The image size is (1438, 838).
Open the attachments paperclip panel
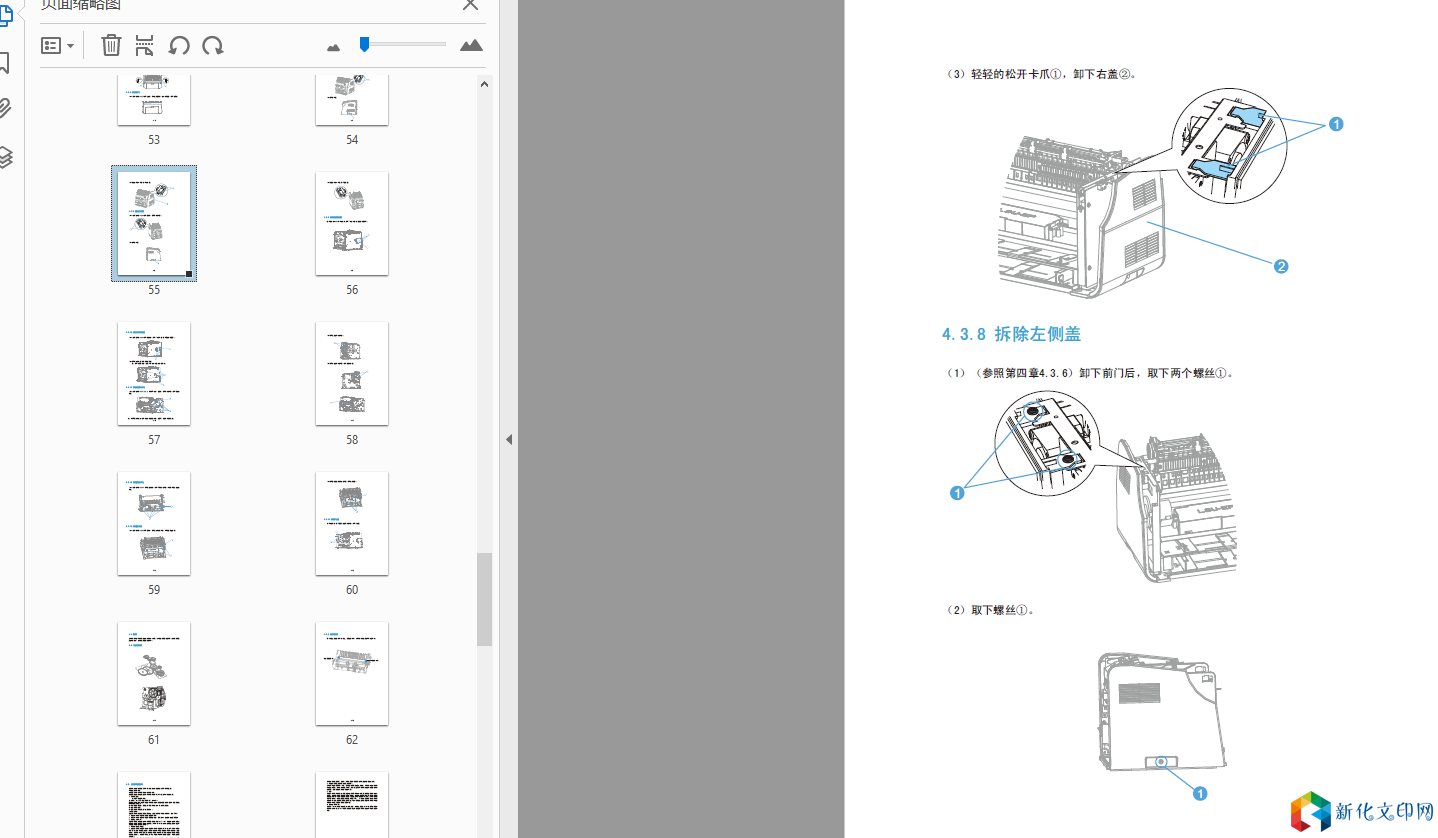[5, 109]
